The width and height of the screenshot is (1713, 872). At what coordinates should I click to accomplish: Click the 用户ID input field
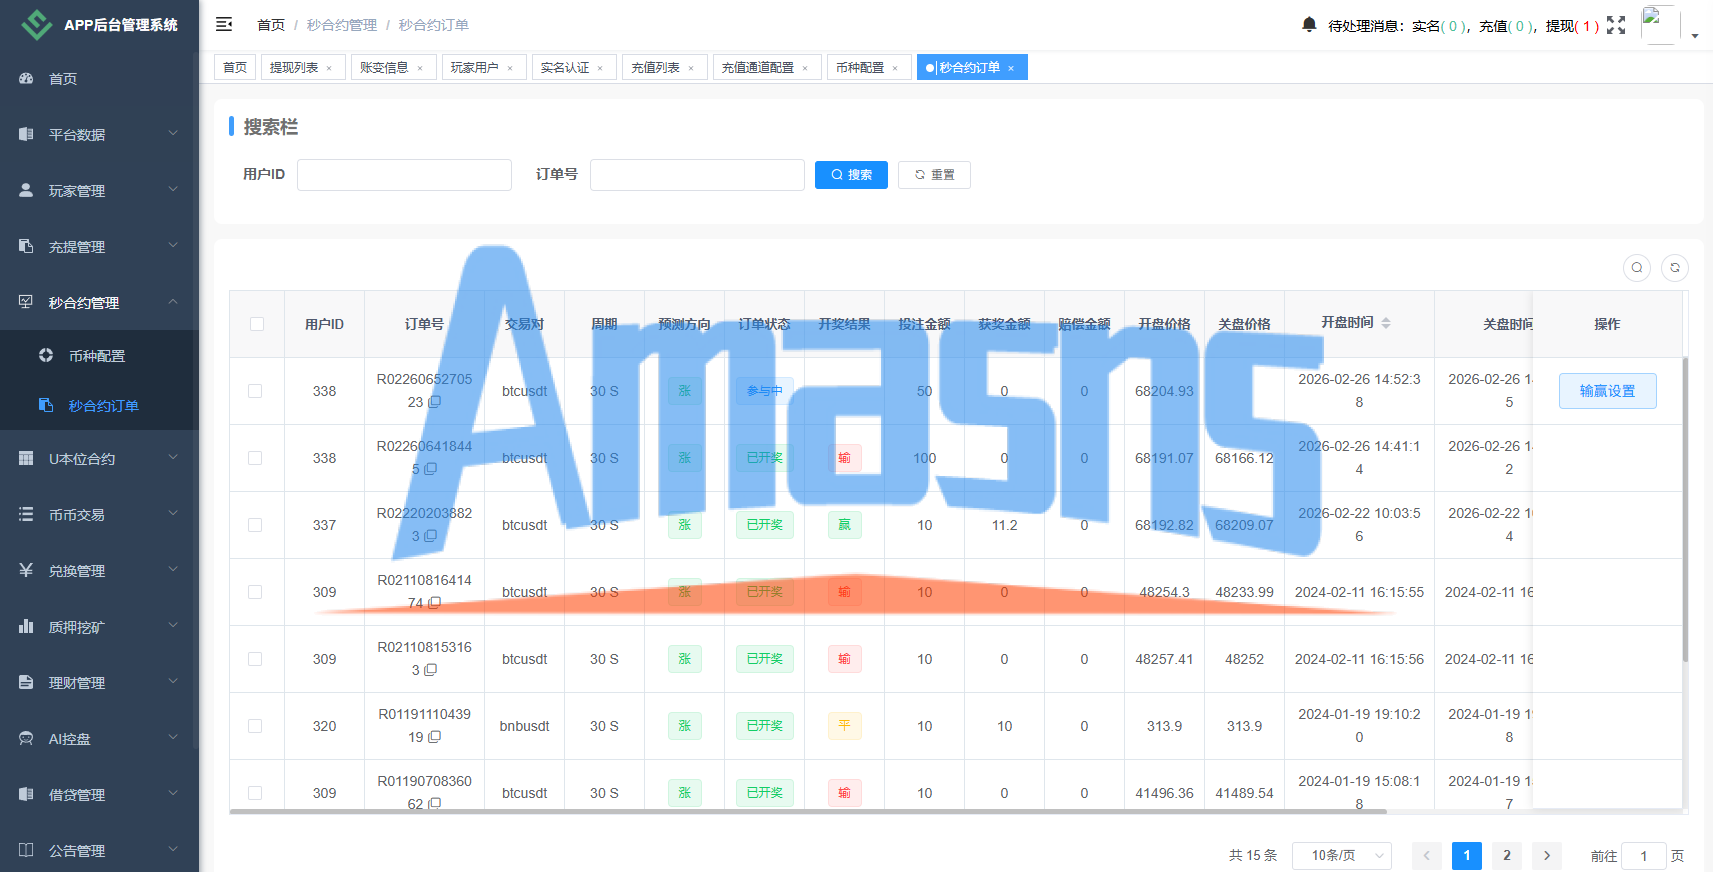click(404, 175)
